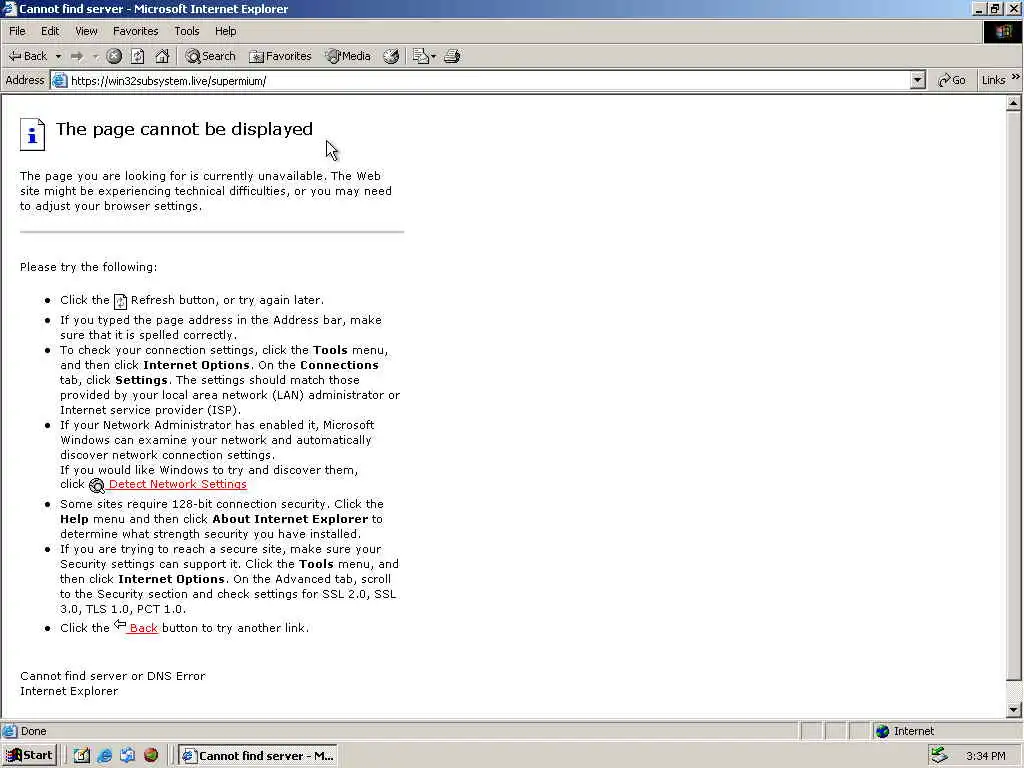This screenshot has width=1024, height=768.
Task: Click the Detect Network Settings link
Action: [x=178, y=484]
